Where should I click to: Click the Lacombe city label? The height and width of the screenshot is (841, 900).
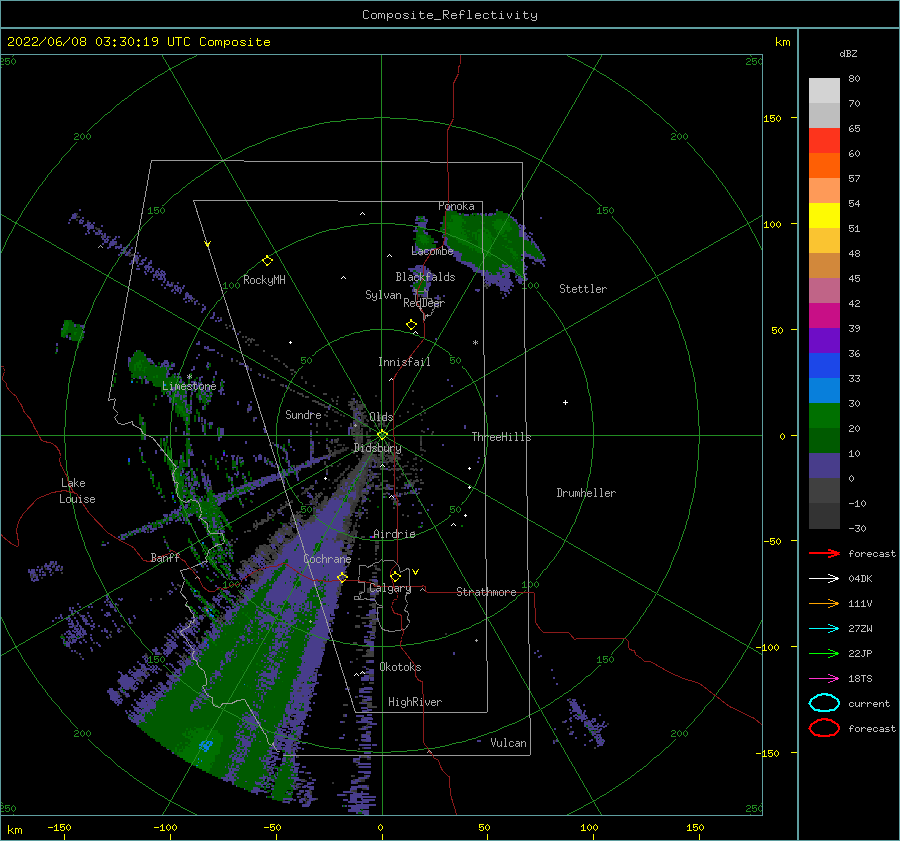click(432, 251)
